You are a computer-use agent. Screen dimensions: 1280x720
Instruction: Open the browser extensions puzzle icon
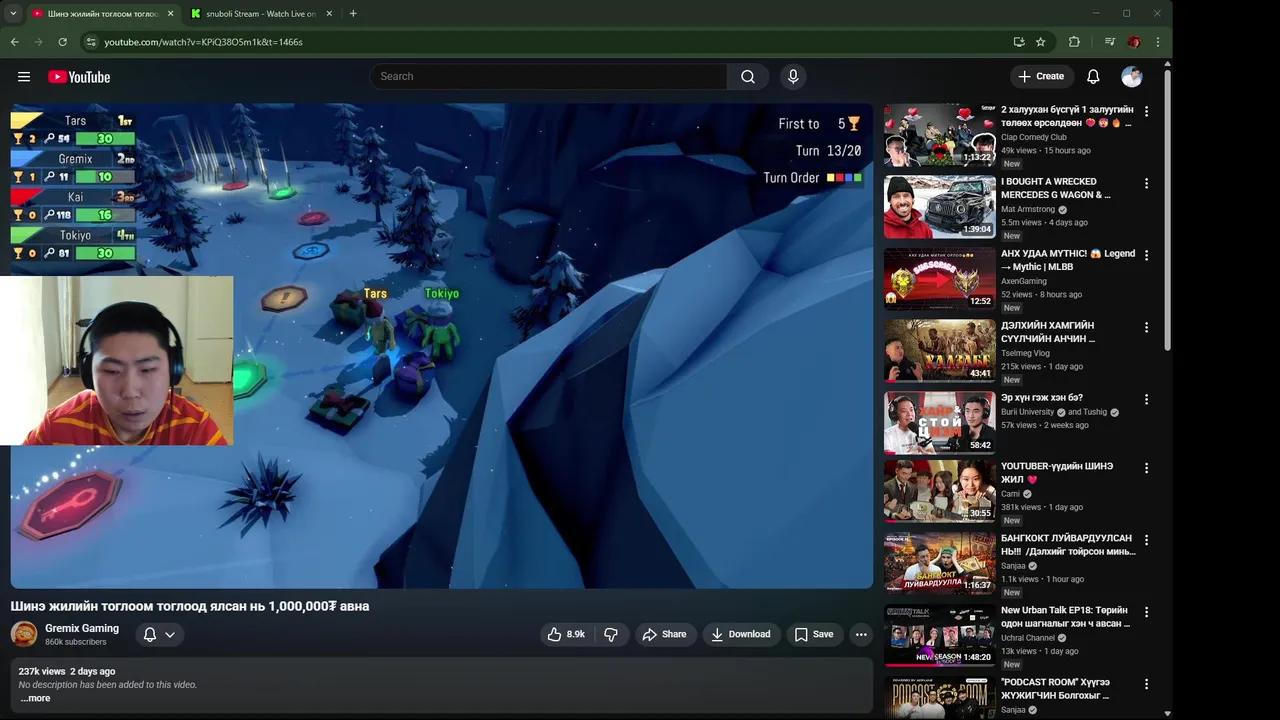pyautogui.click(x=1074, y=42)
